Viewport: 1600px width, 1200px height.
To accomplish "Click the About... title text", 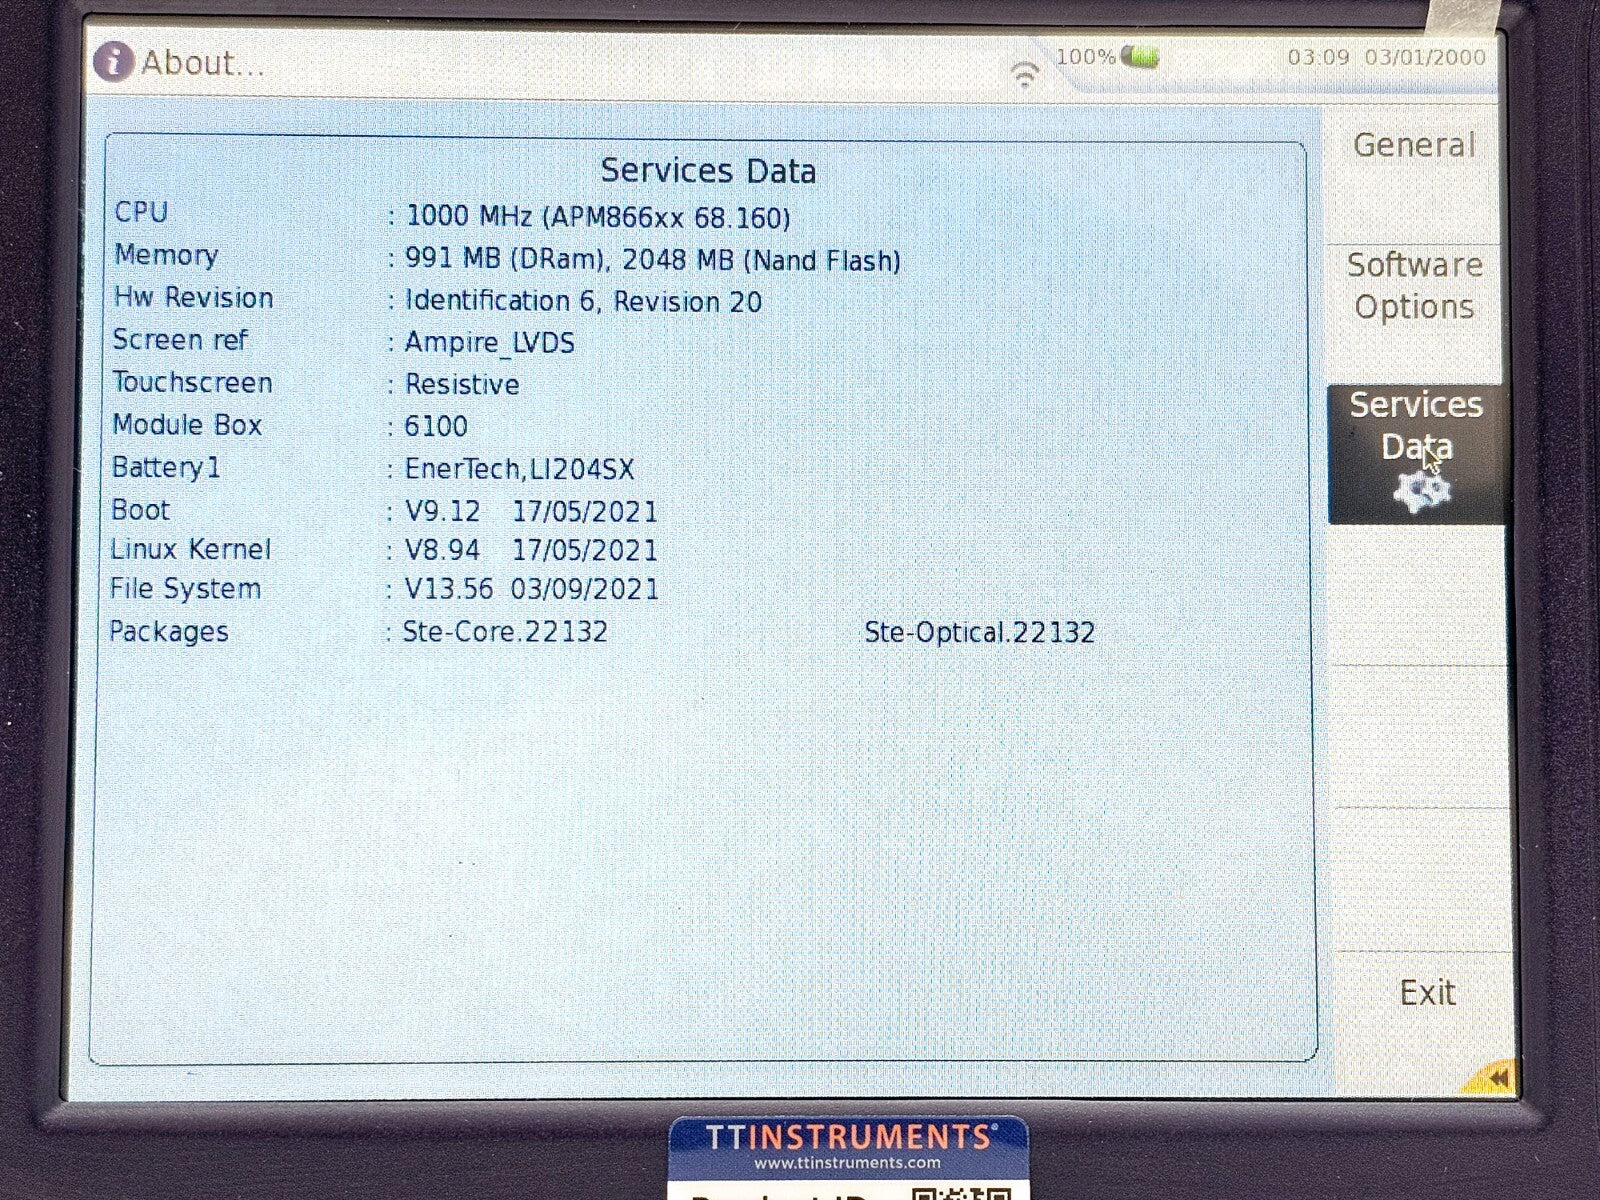I will (203, 63).
